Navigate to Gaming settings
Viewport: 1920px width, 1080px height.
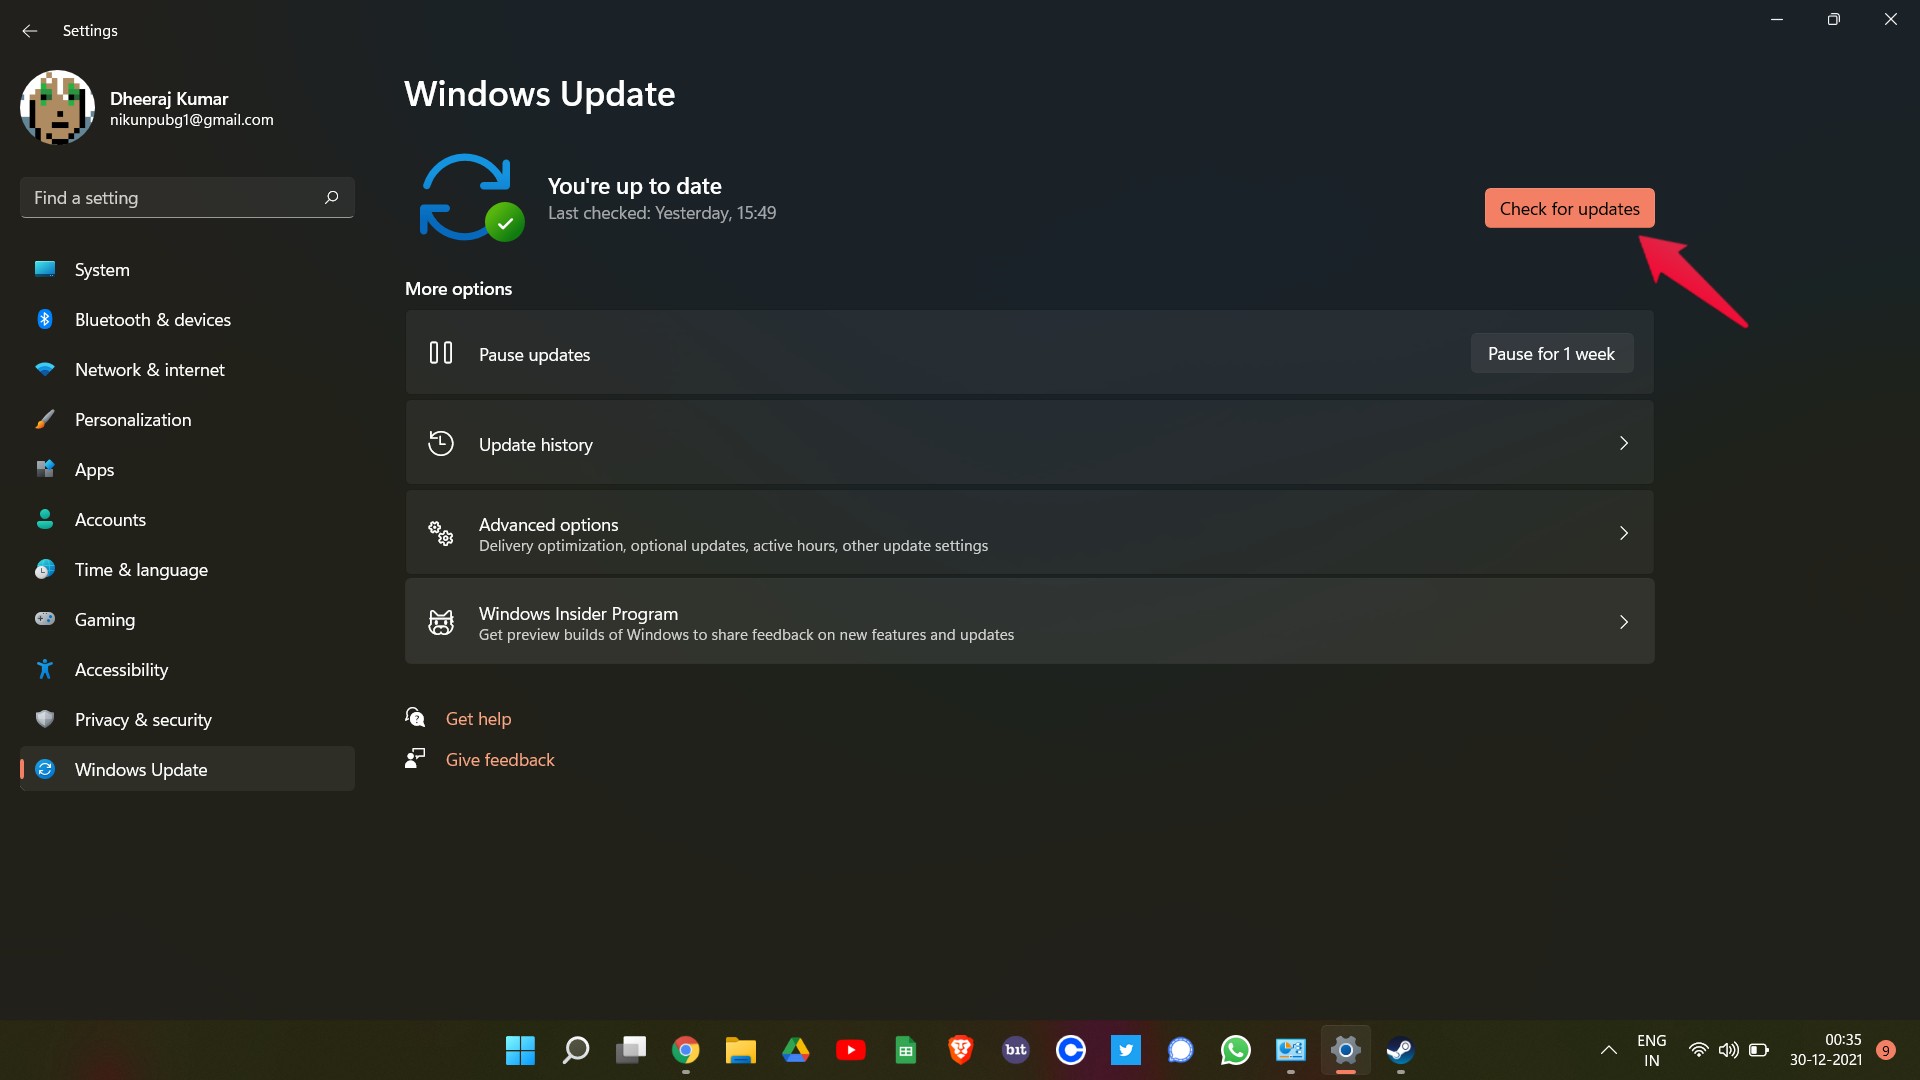point(104,618)
